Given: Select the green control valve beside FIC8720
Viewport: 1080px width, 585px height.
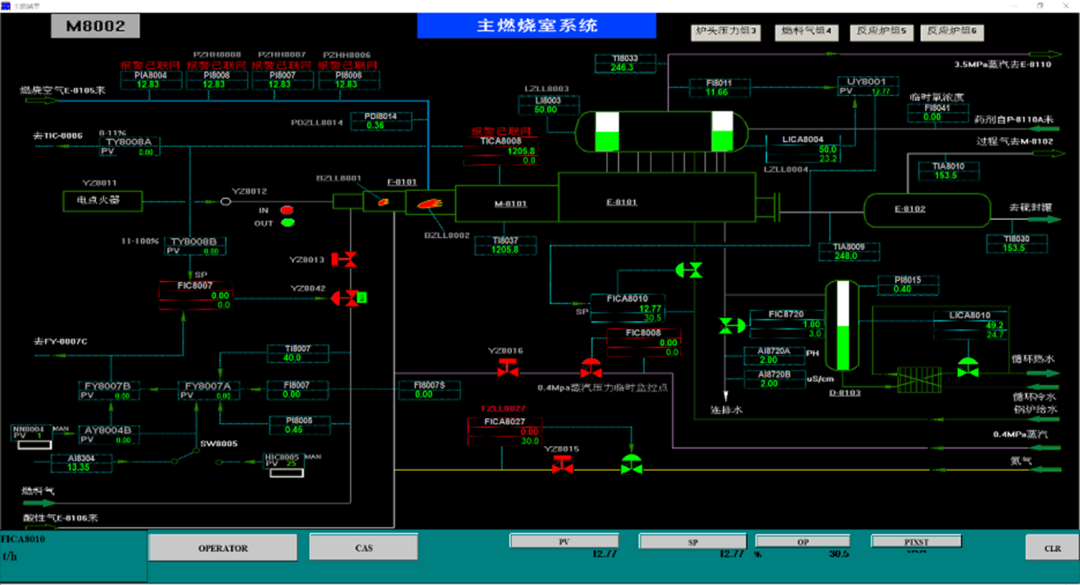Looking at the screenshot, I should pos(731,325).
